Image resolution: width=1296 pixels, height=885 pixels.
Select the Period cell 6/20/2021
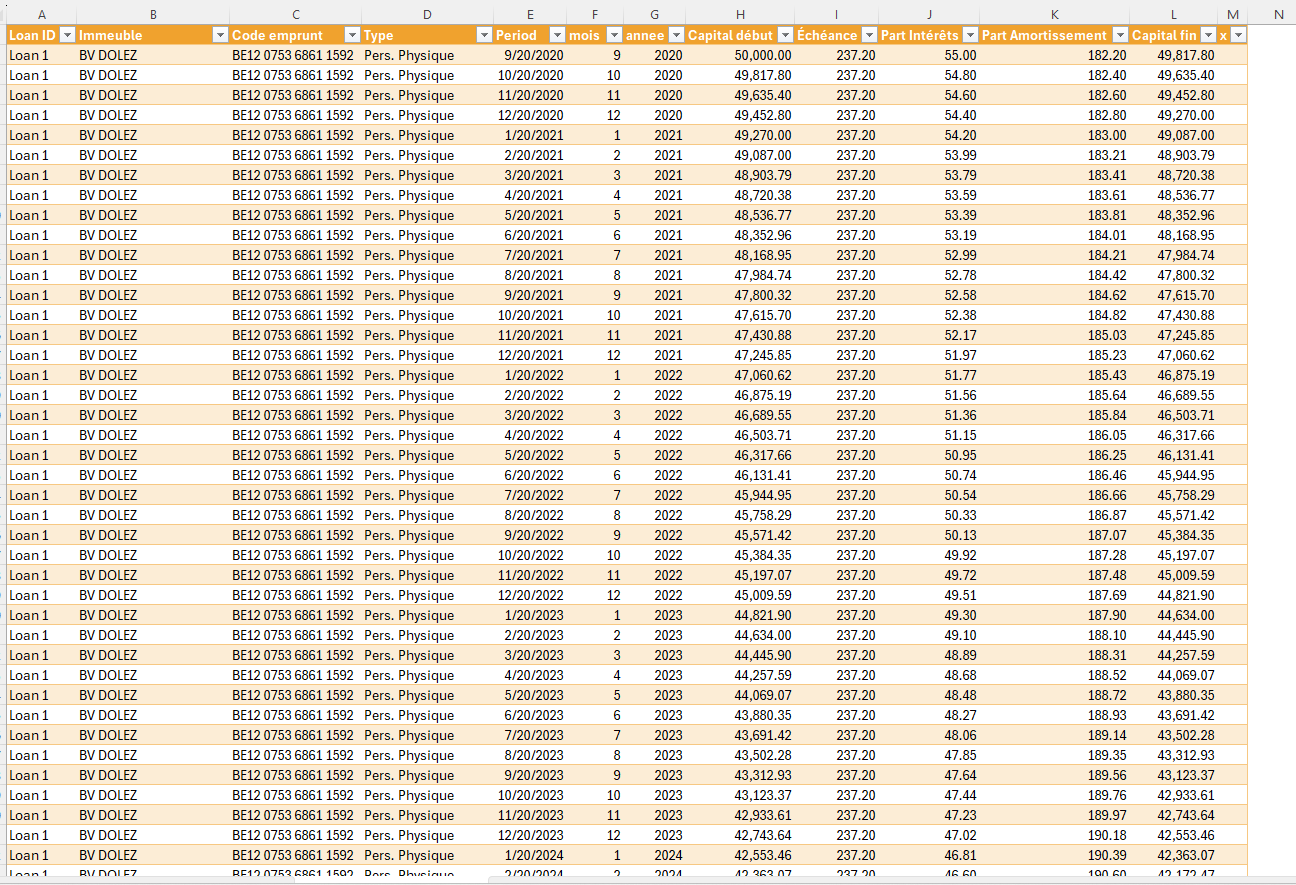coord(530,235)
